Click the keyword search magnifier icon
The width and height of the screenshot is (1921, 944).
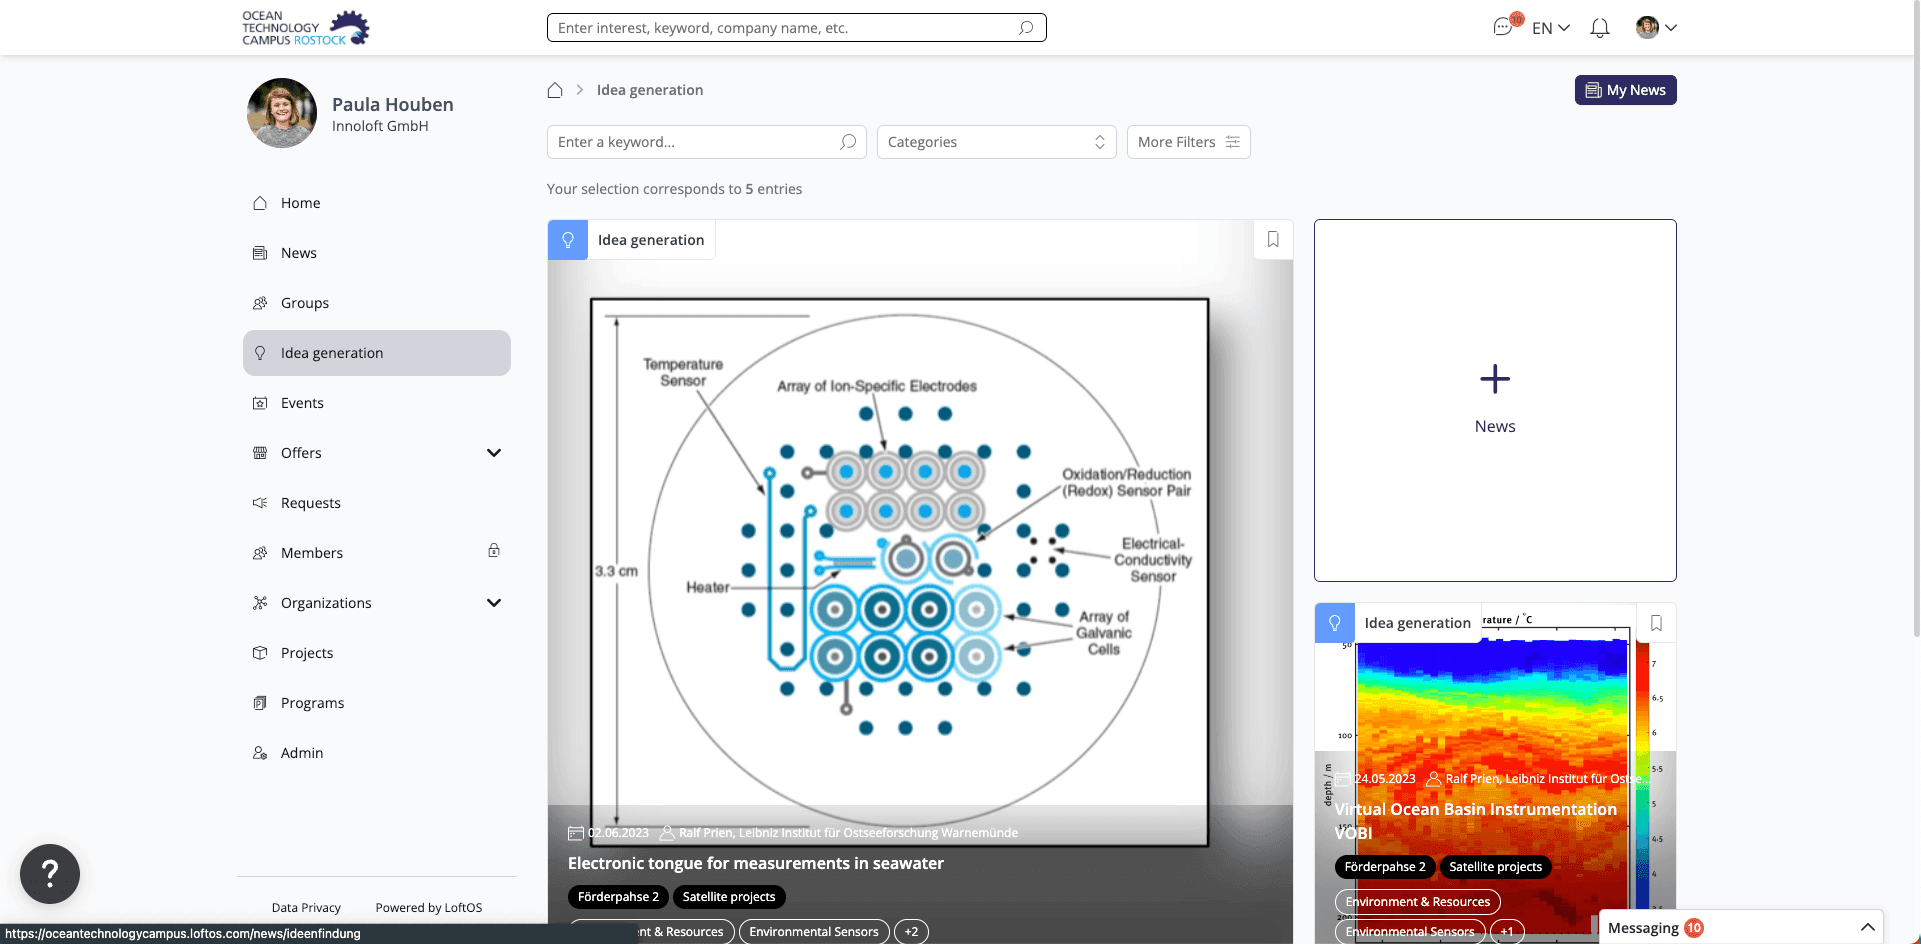(x=848, y=142)
